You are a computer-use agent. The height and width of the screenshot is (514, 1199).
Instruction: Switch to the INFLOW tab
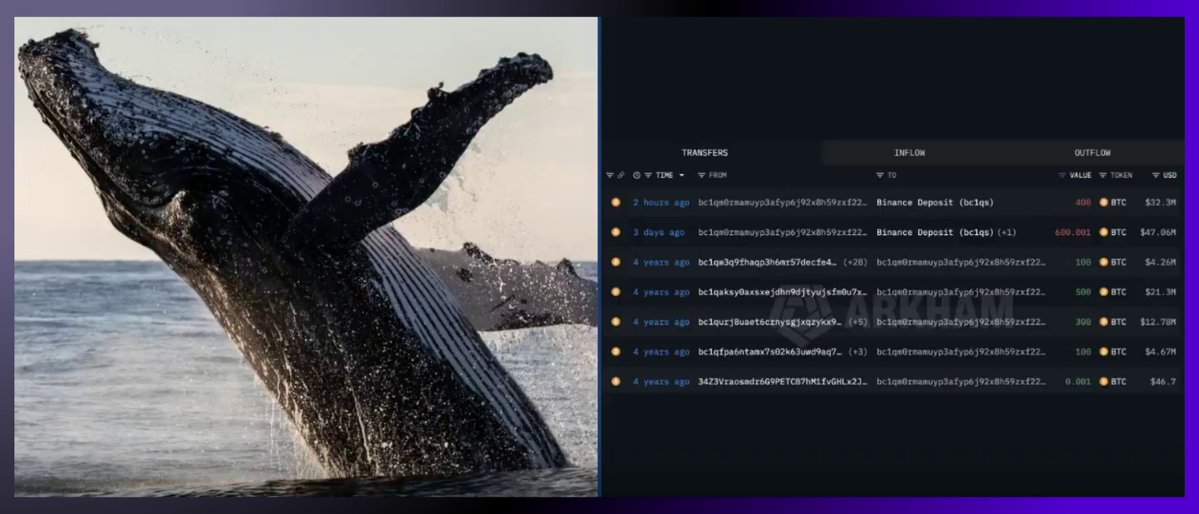[x=909, y=153]
